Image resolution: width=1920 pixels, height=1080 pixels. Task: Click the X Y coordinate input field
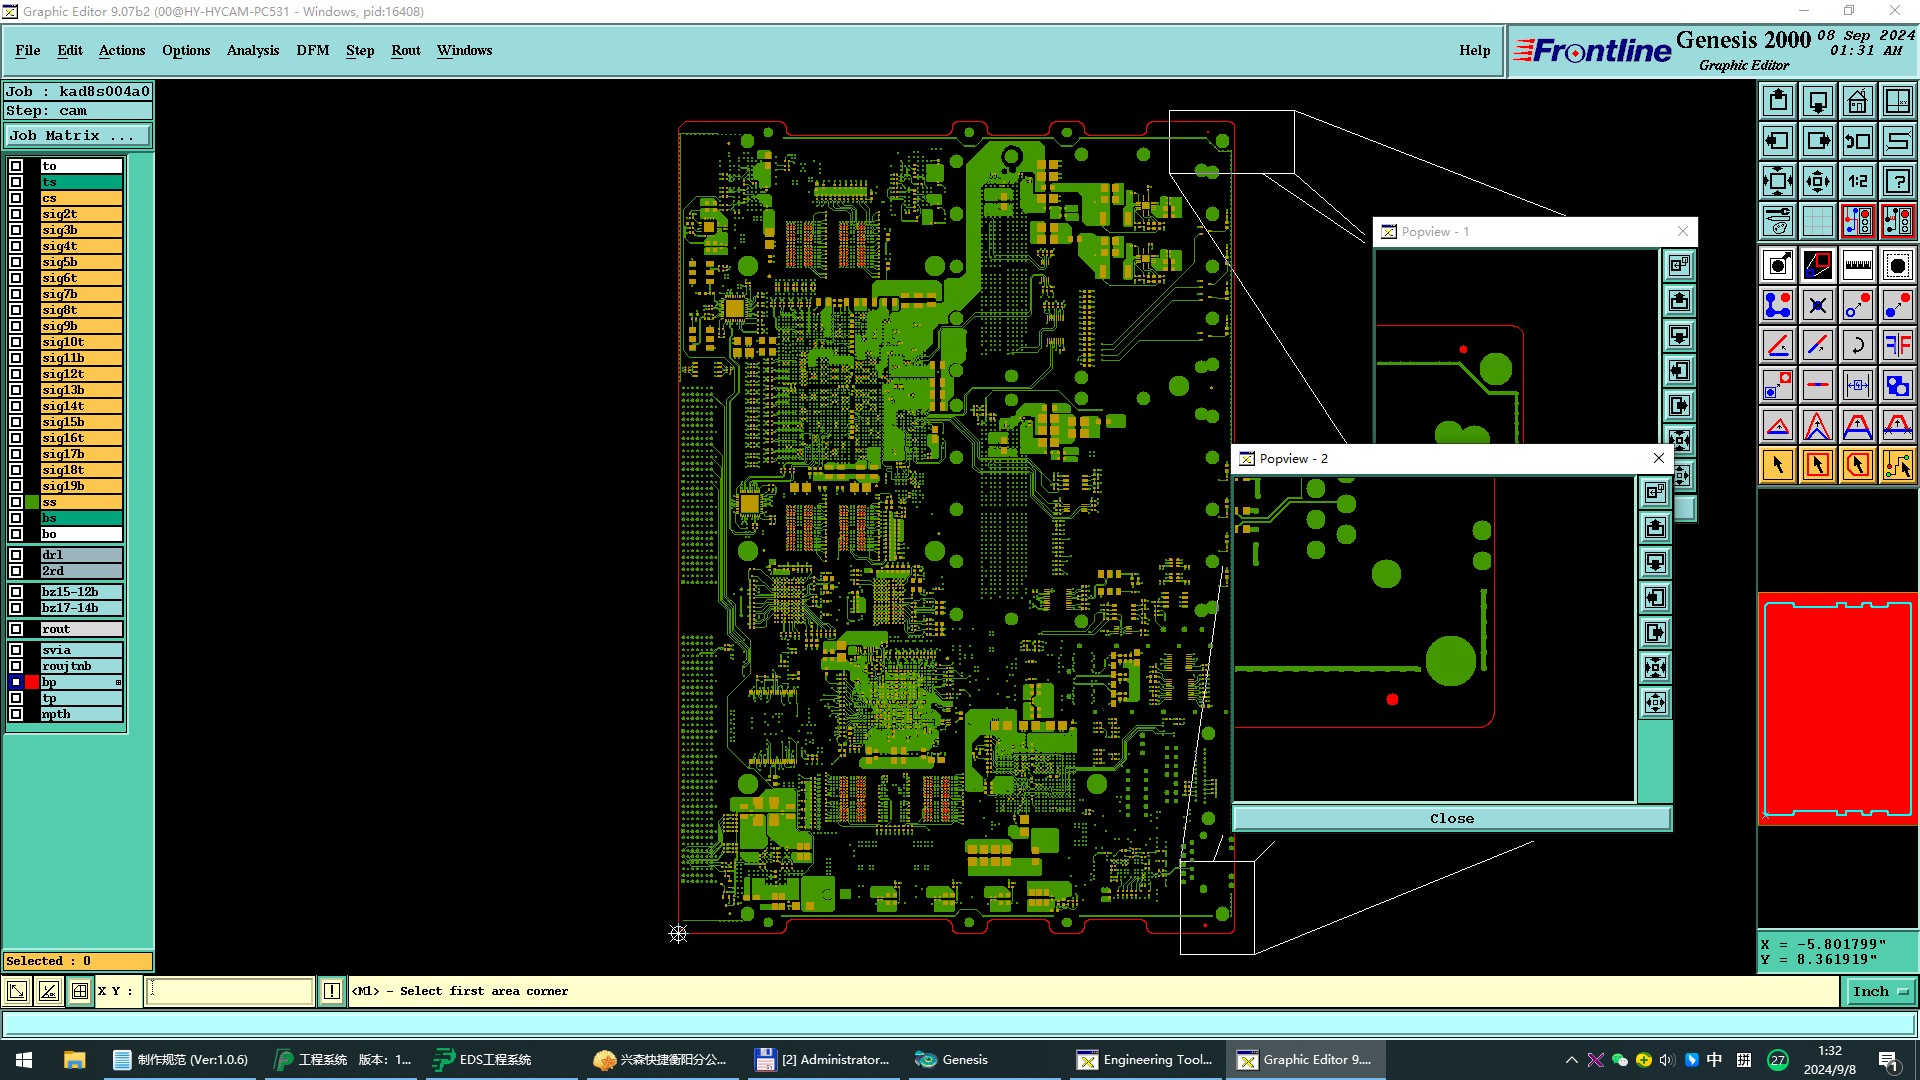[x=230, y=991]
